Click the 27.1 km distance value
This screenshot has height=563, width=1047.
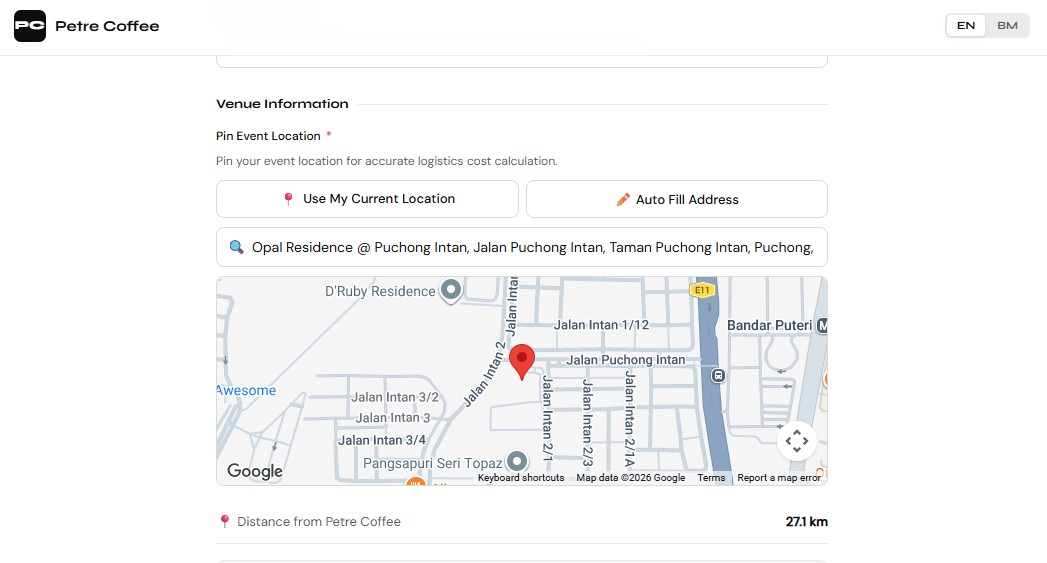tap(807, 522)
